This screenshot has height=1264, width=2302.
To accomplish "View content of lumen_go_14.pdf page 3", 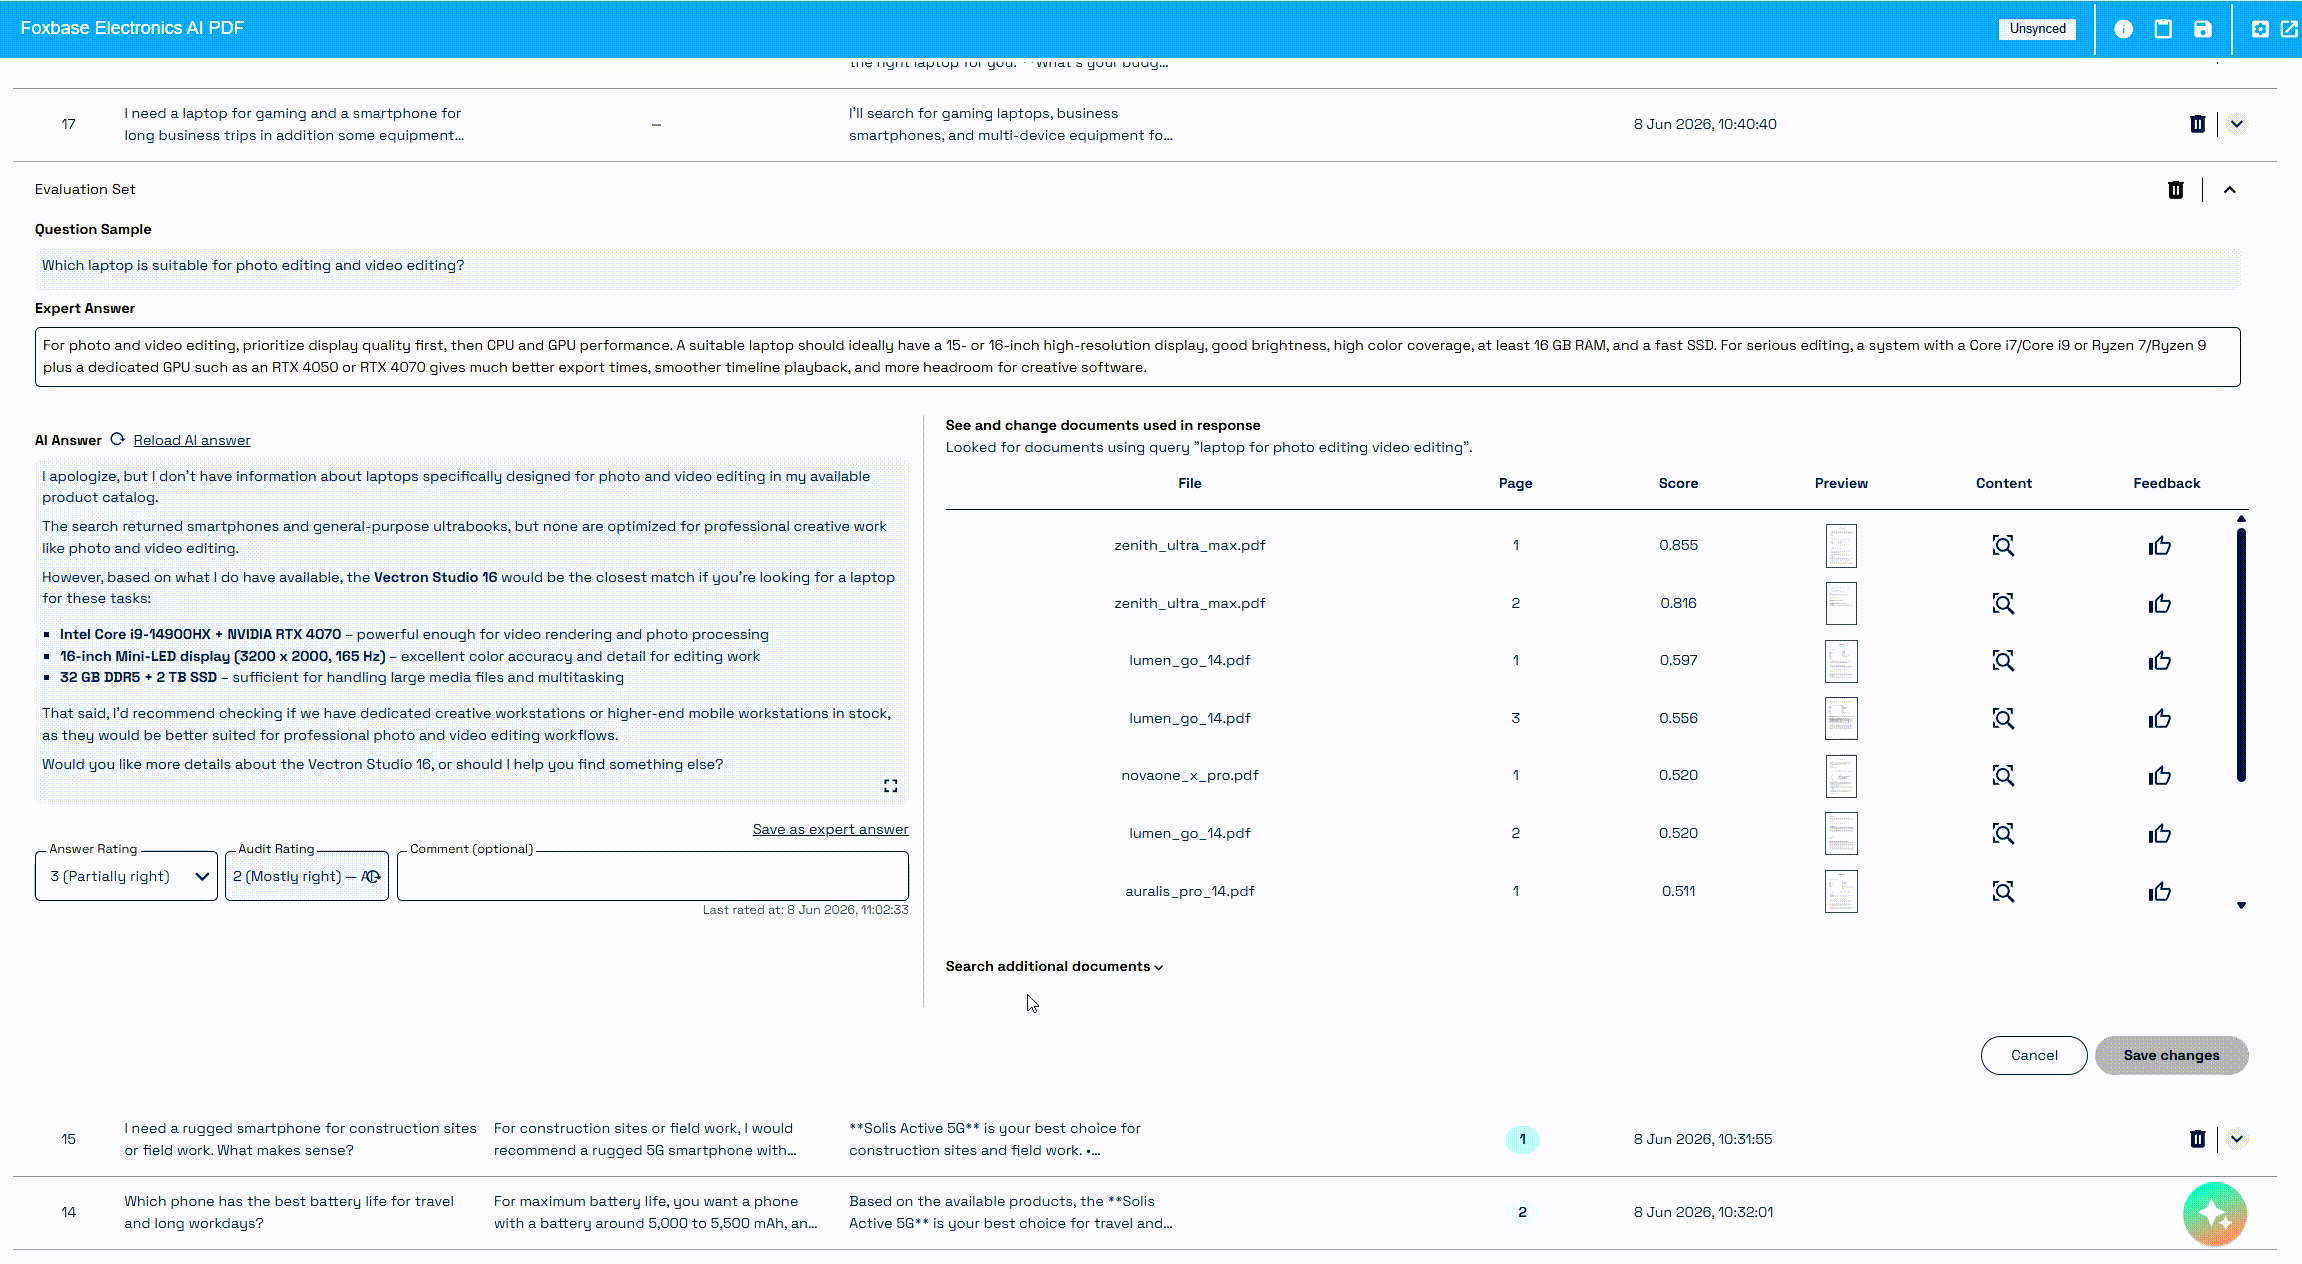I will coord(2003,718).
